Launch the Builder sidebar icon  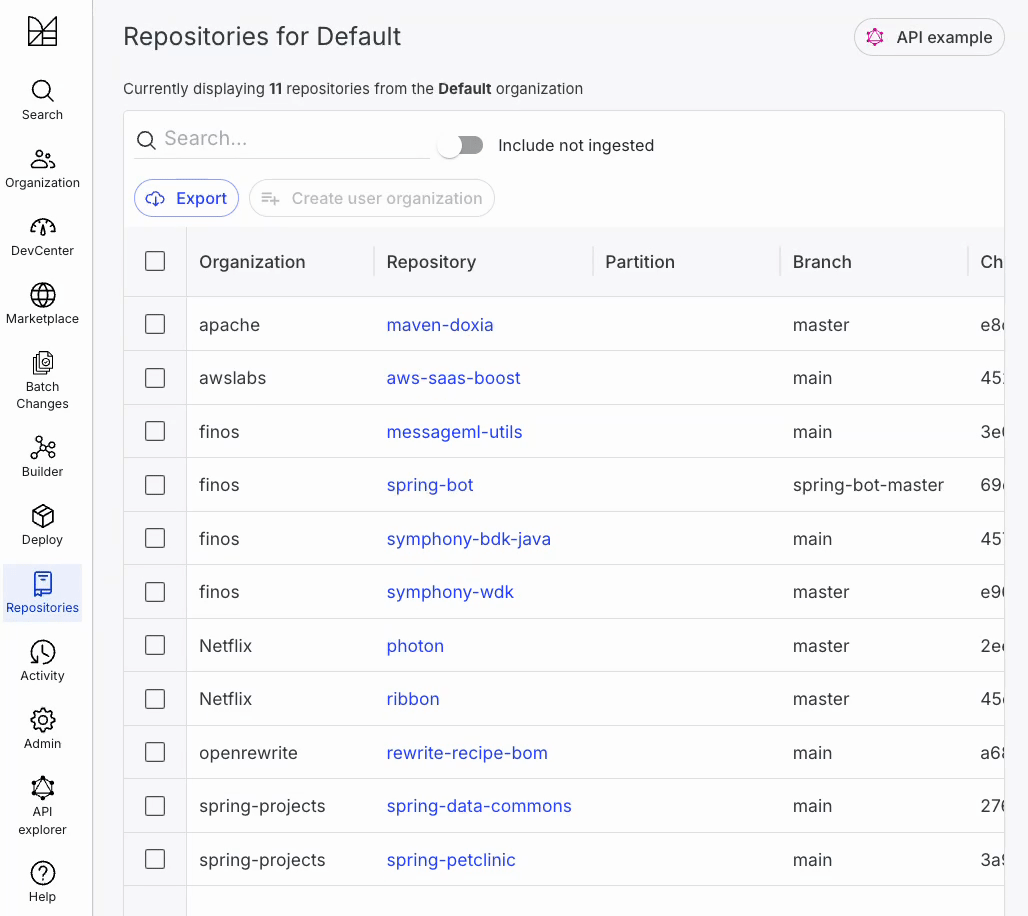[x=43, y=448]
